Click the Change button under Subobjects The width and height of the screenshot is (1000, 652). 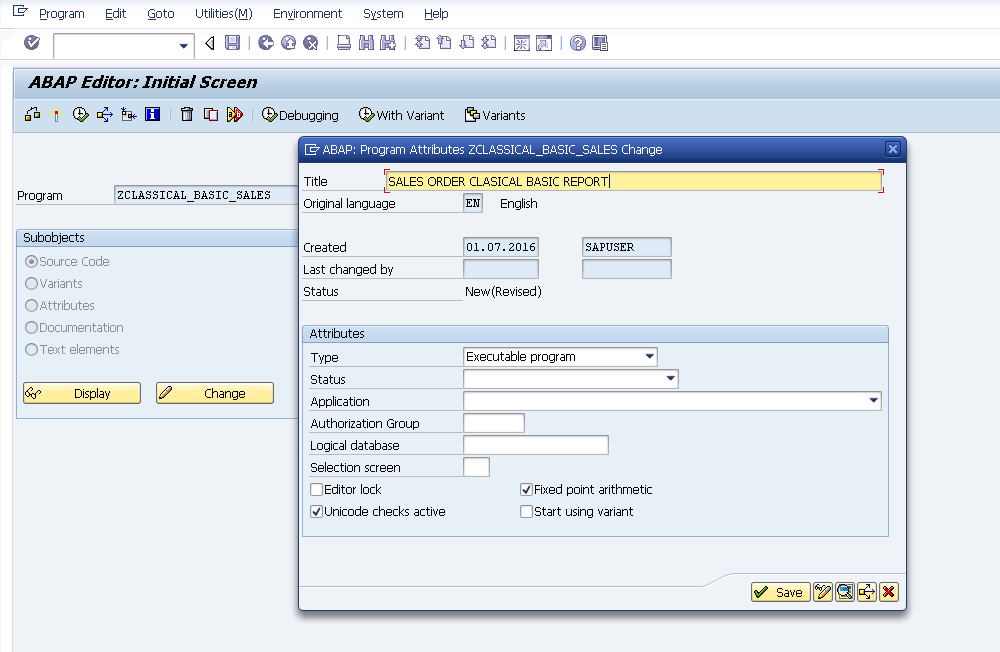(214, 392)
